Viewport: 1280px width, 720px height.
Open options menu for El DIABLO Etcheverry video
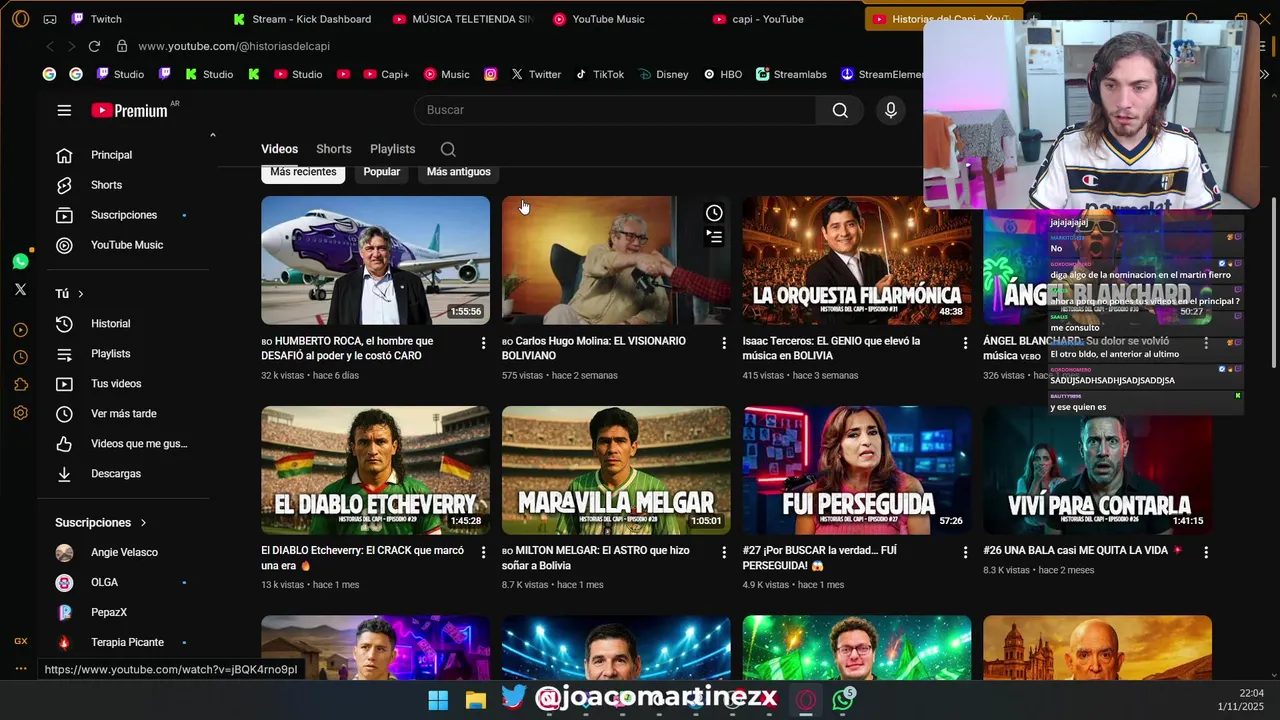point(483,552)
